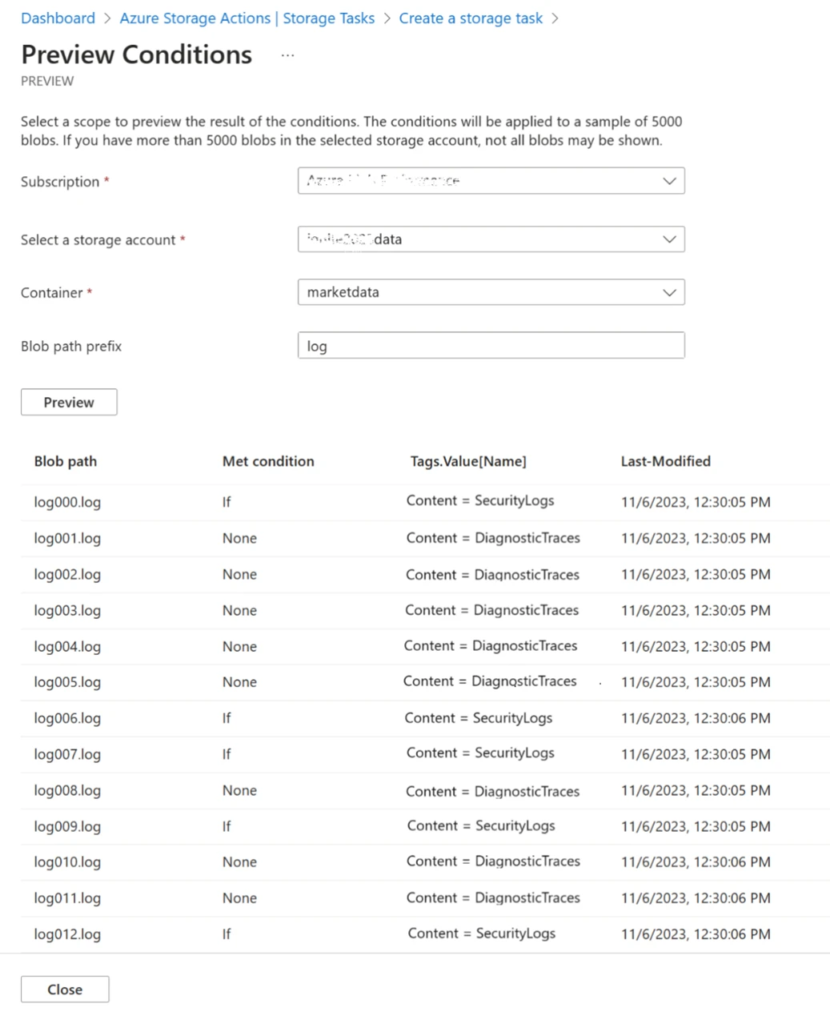
Task: Click the Close button
Action: [x=64, y=989]
